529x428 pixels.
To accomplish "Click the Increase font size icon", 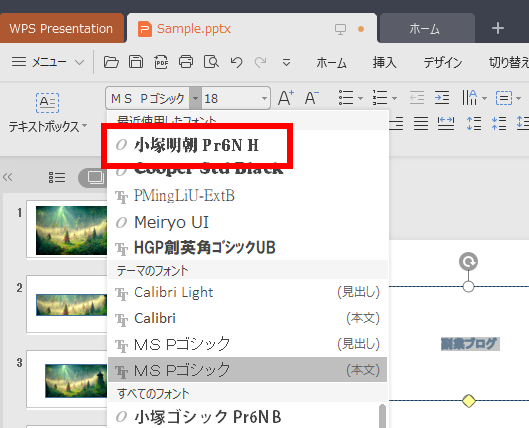I will (285, 98).
